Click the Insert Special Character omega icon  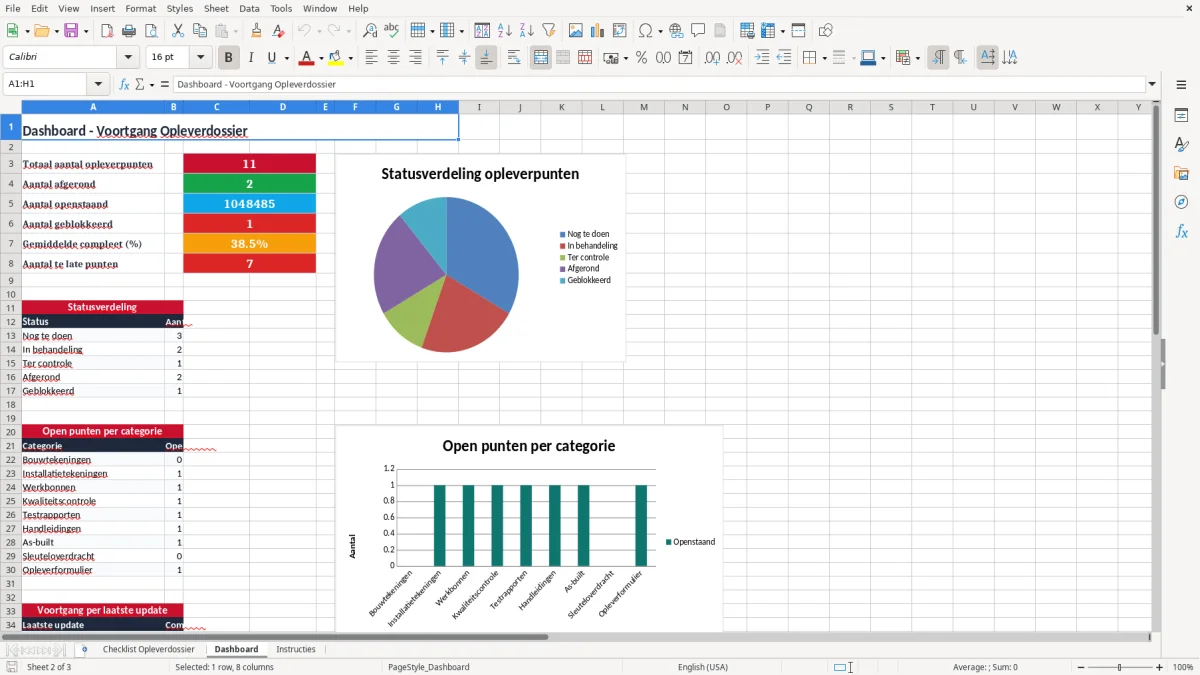(x=645, y=31)
